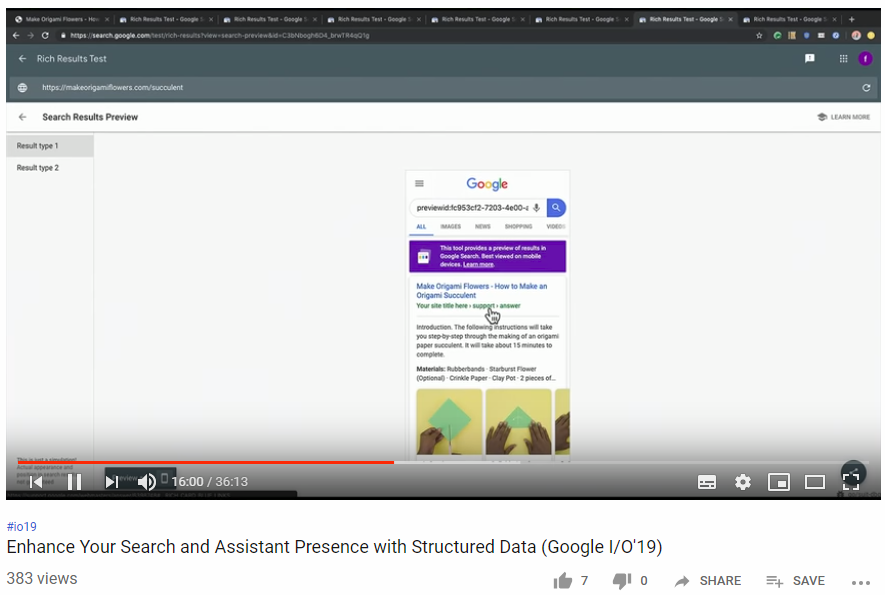Click the browser reload button
The image size is (885, 595).
45,35
